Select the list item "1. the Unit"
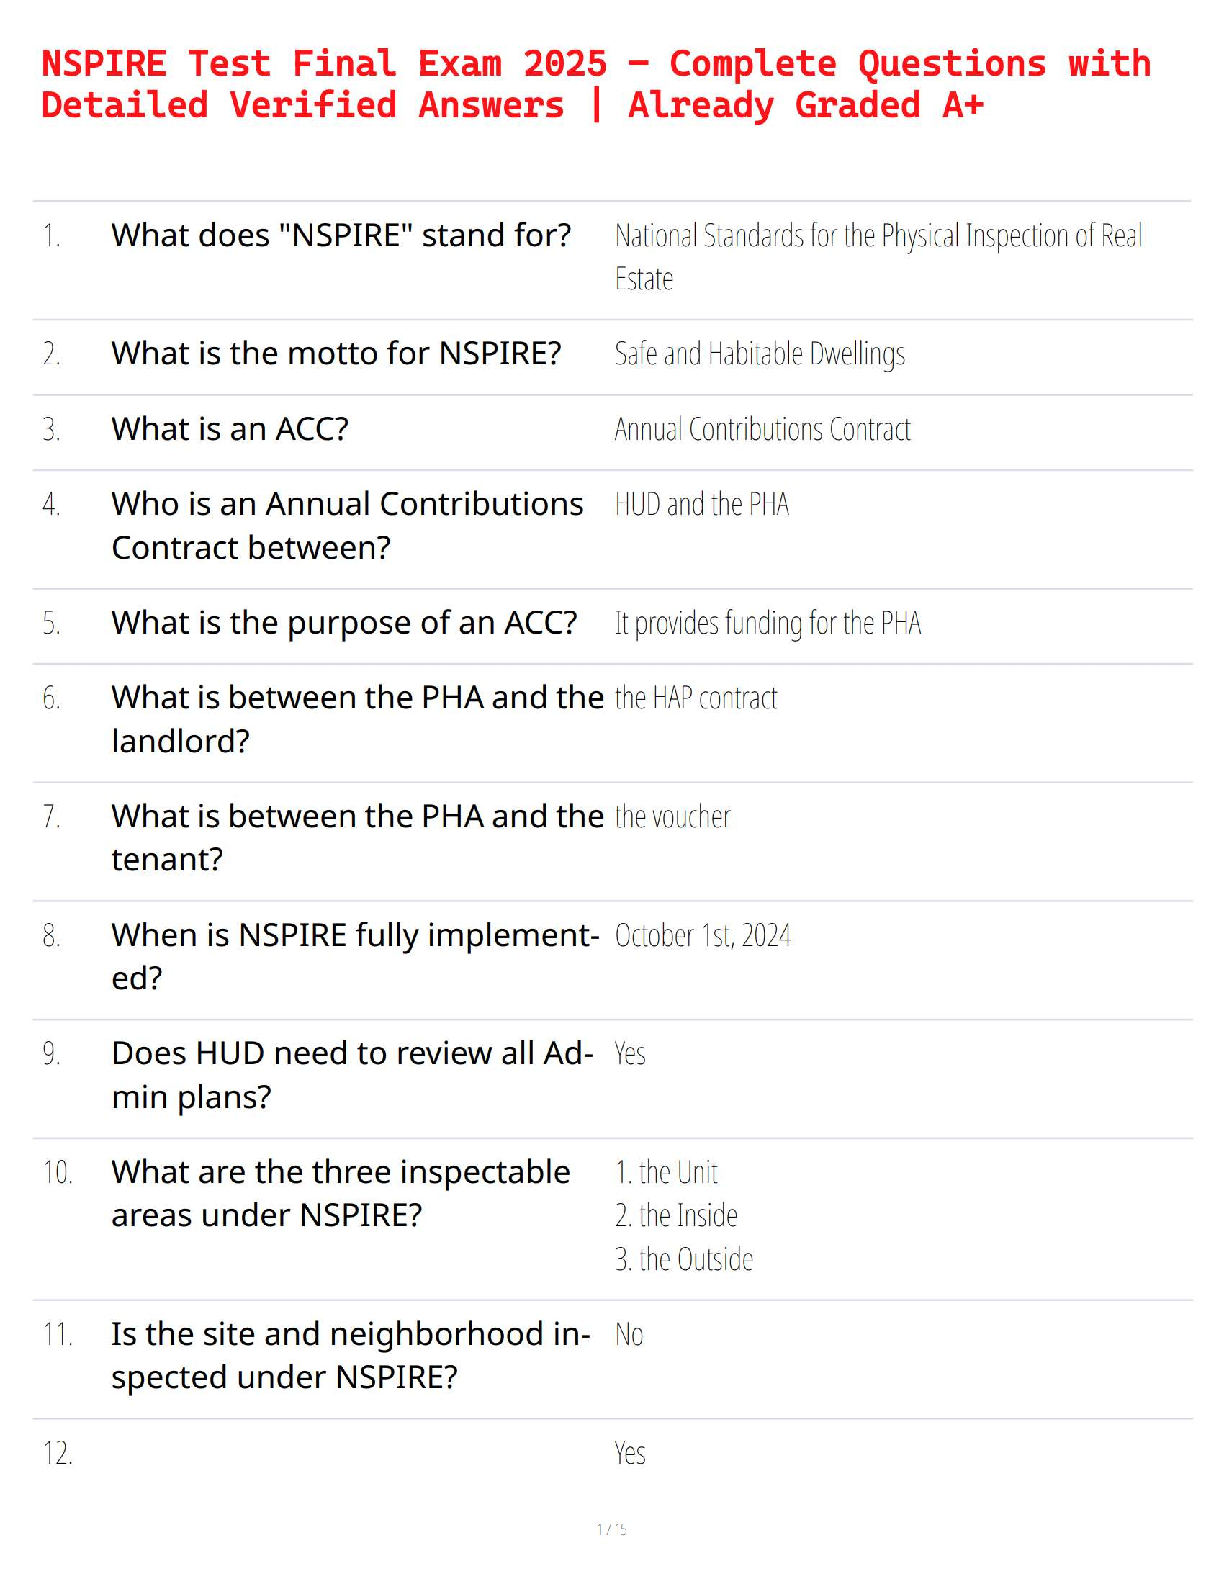This screenshot has height=1584, width=1224. tap(666, 1172)
